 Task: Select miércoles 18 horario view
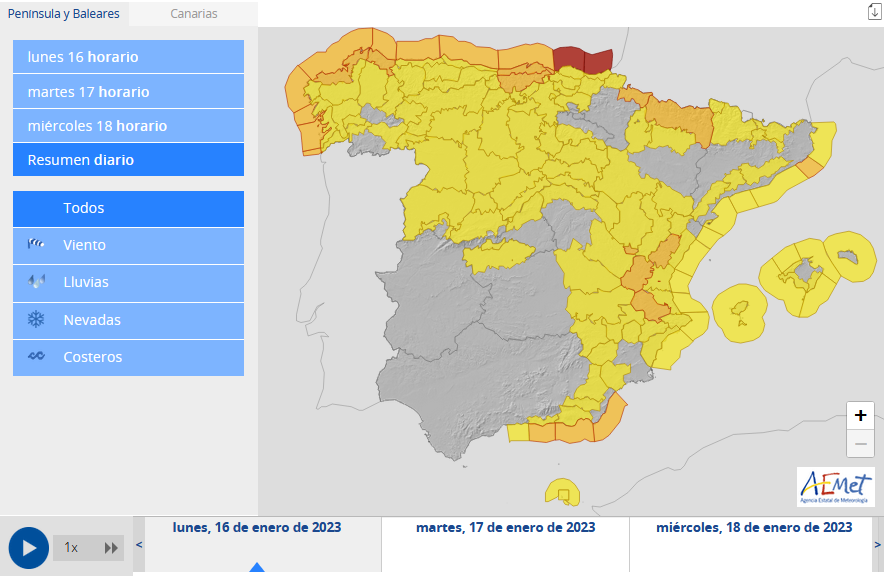pyautogui.click(x=128, y=126)
